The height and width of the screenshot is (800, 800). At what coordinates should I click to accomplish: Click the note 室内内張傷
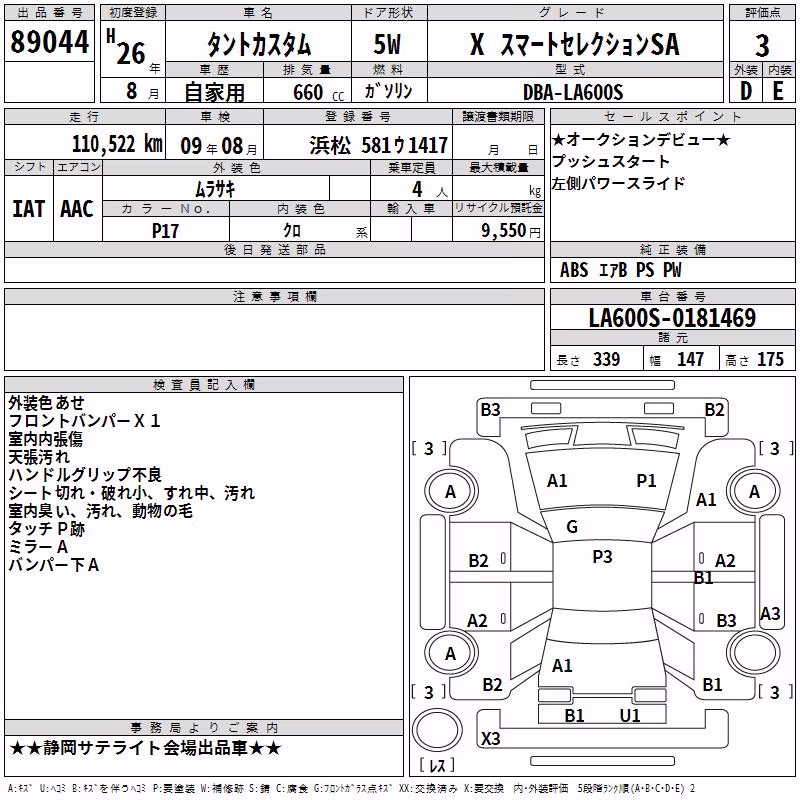point(45,439)
